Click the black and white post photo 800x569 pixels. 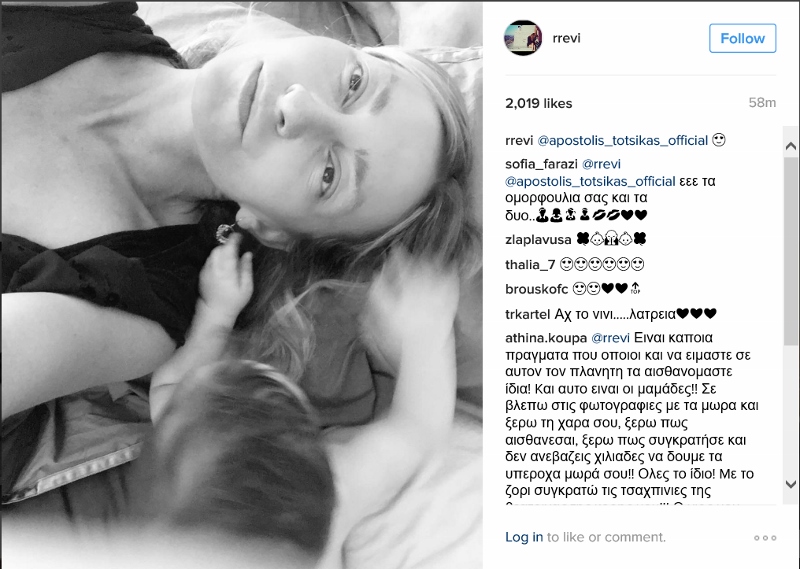[241, 284]
